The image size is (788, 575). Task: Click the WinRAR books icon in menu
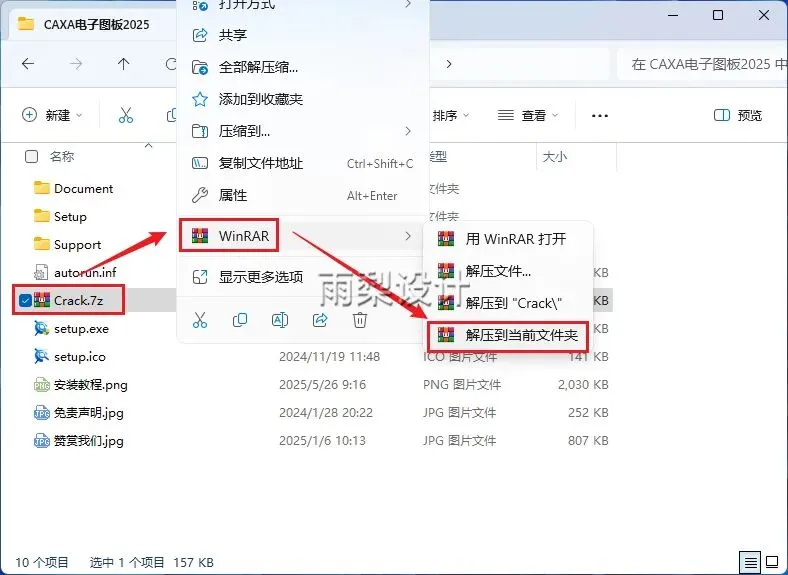[200, 235]
